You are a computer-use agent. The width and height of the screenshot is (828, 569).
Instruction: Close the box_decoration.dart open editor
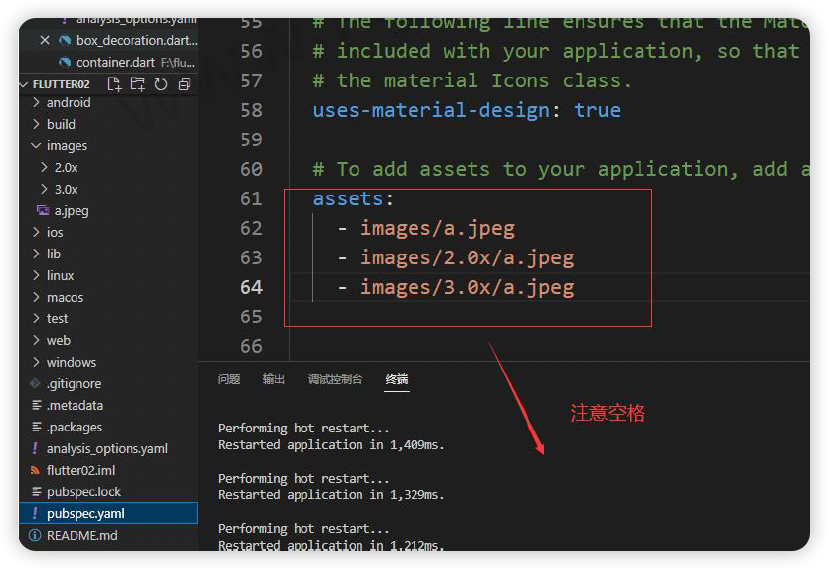44,41
